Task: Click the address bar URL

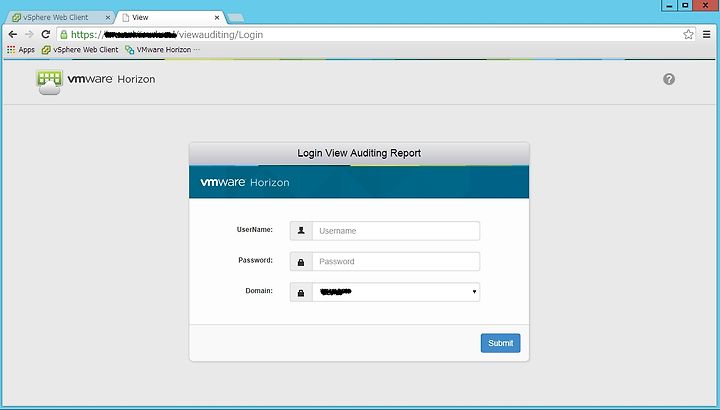Action: (x=167, y=34)
